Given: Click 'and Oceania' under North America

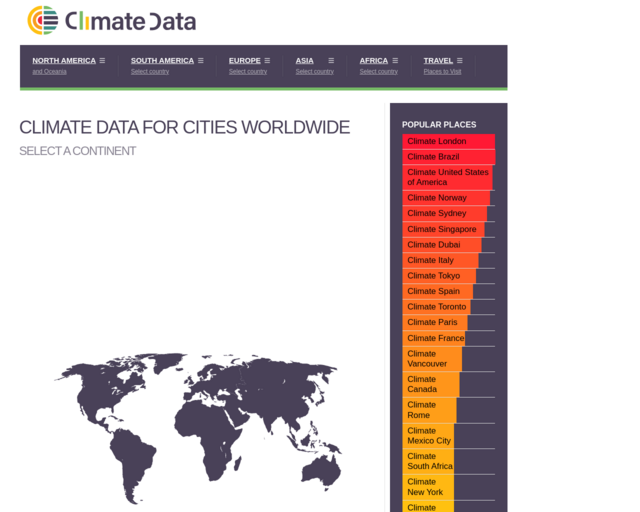Looking at the screenshot, I should tap(49, 71).
